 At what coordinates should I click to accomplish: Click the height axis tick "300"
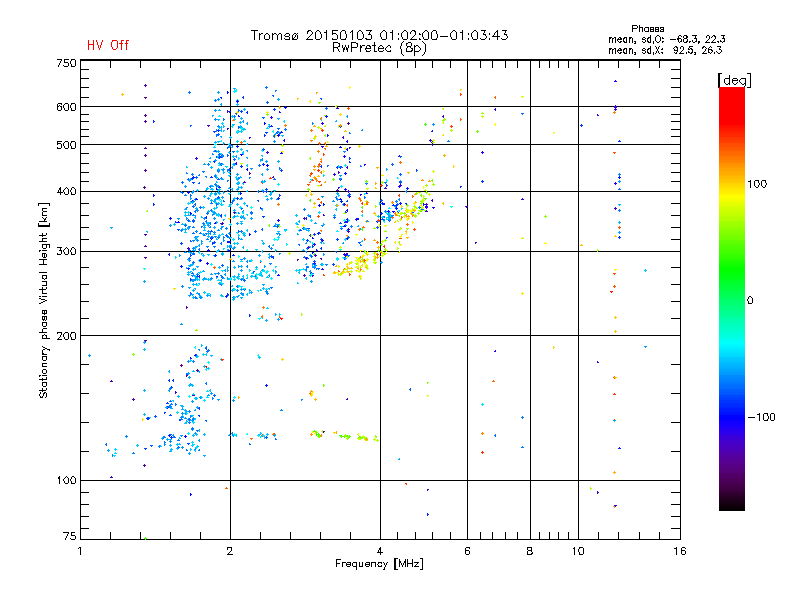coord(66,251)
